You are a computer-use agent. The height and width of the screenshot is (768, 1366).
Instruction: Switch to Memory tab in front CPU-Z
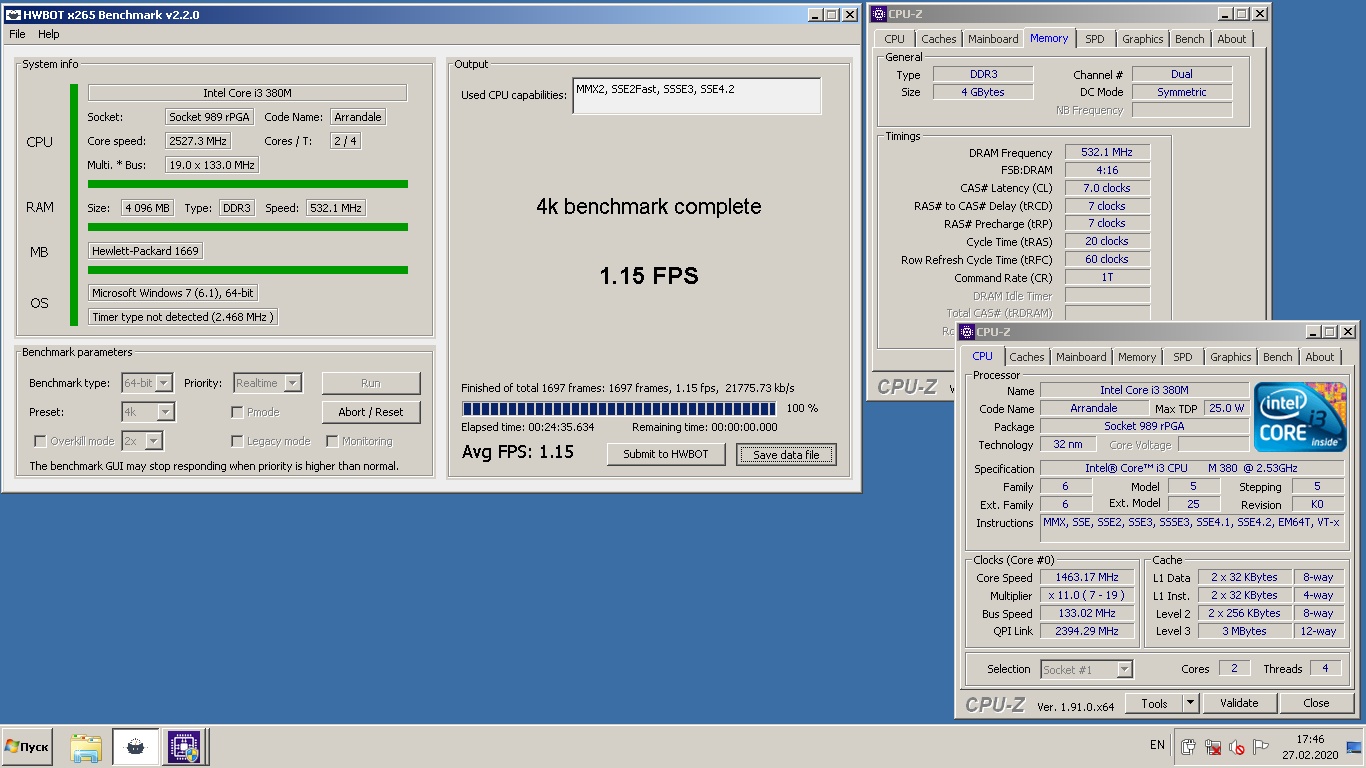1137,357
